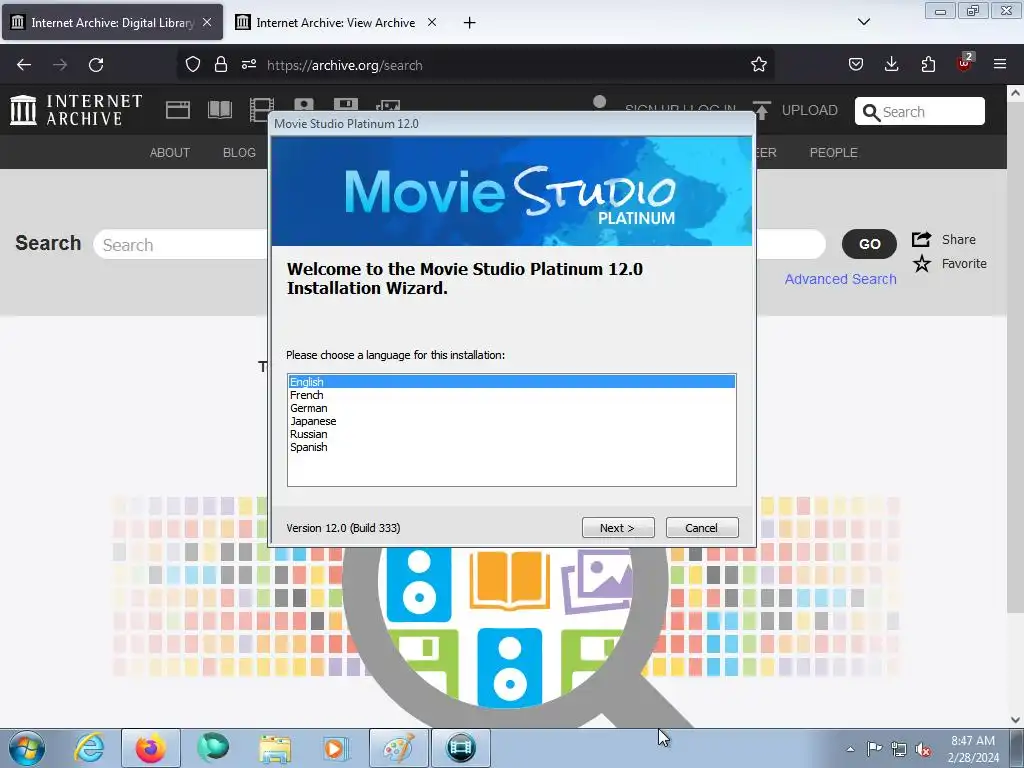Image resolution: width=1024 pixels, height=768 pixels.
Task: Click the muted volume tray icon
Action: coord(923,750)
